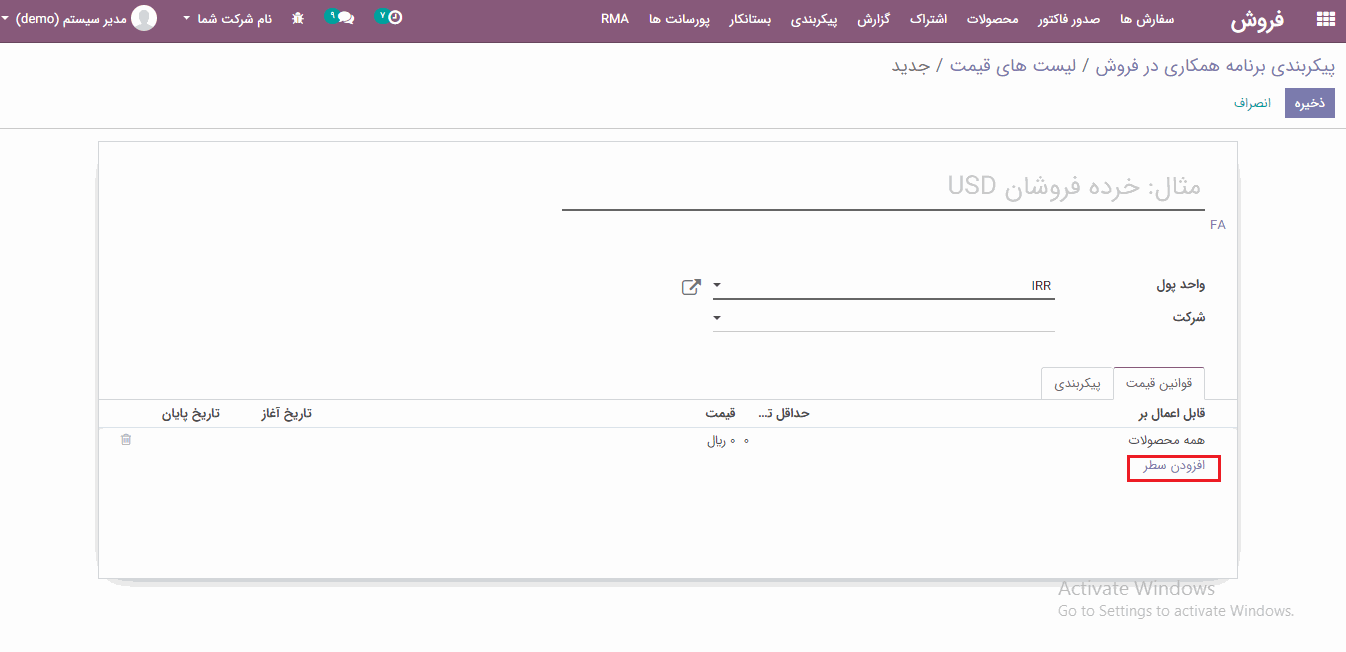
Task: Open the activities clock icon
Action: 394,17
